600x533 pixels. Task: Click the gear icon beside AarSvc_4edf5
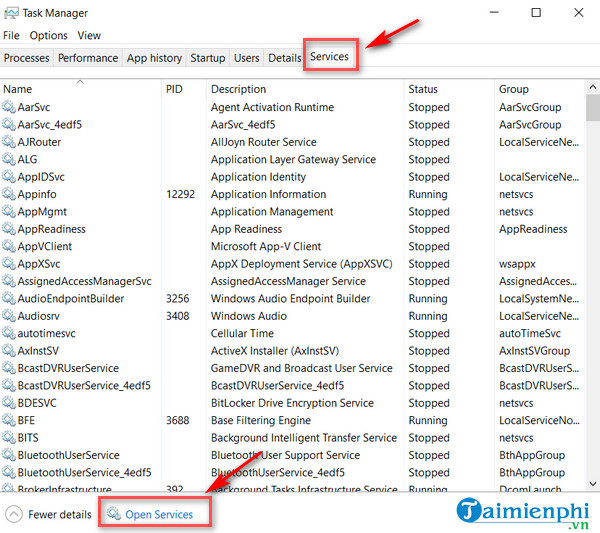[x=9, y=124]
